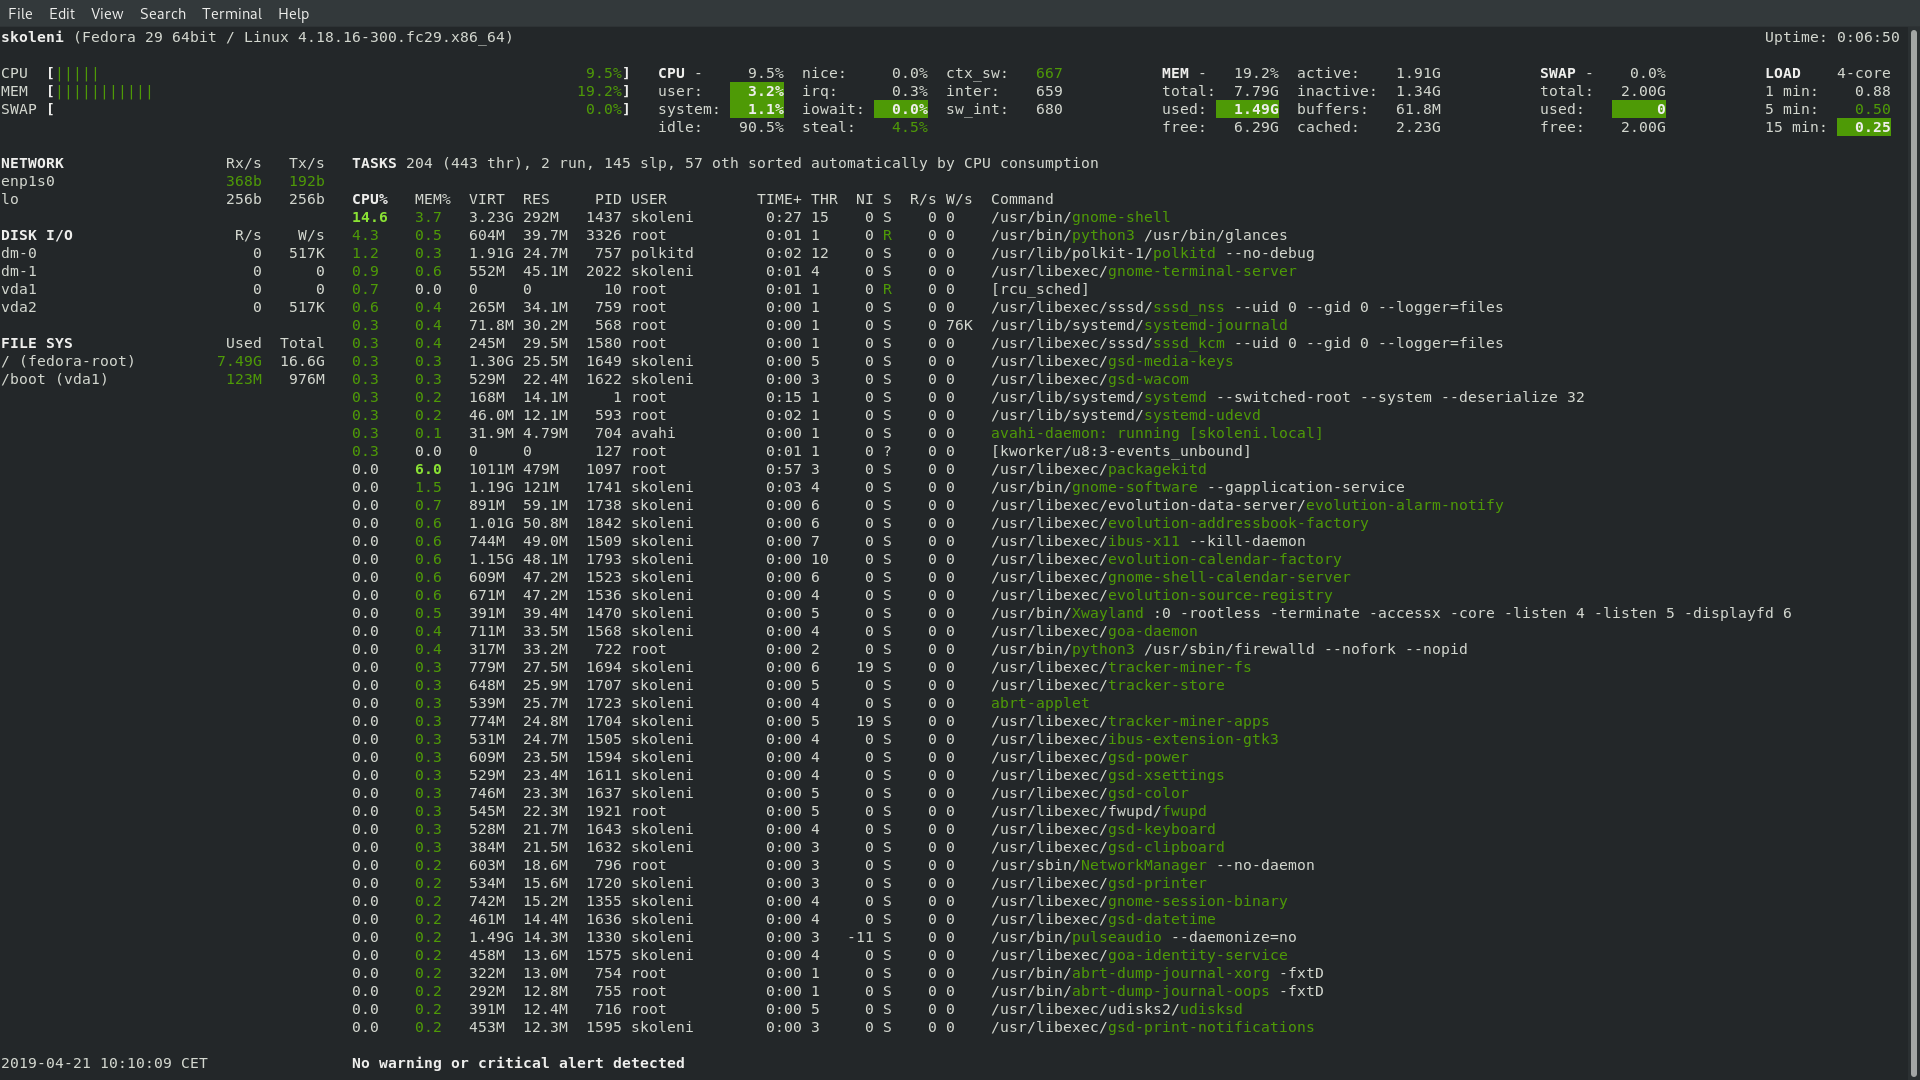Click the fedora-root file system entry

pos(68,362)
